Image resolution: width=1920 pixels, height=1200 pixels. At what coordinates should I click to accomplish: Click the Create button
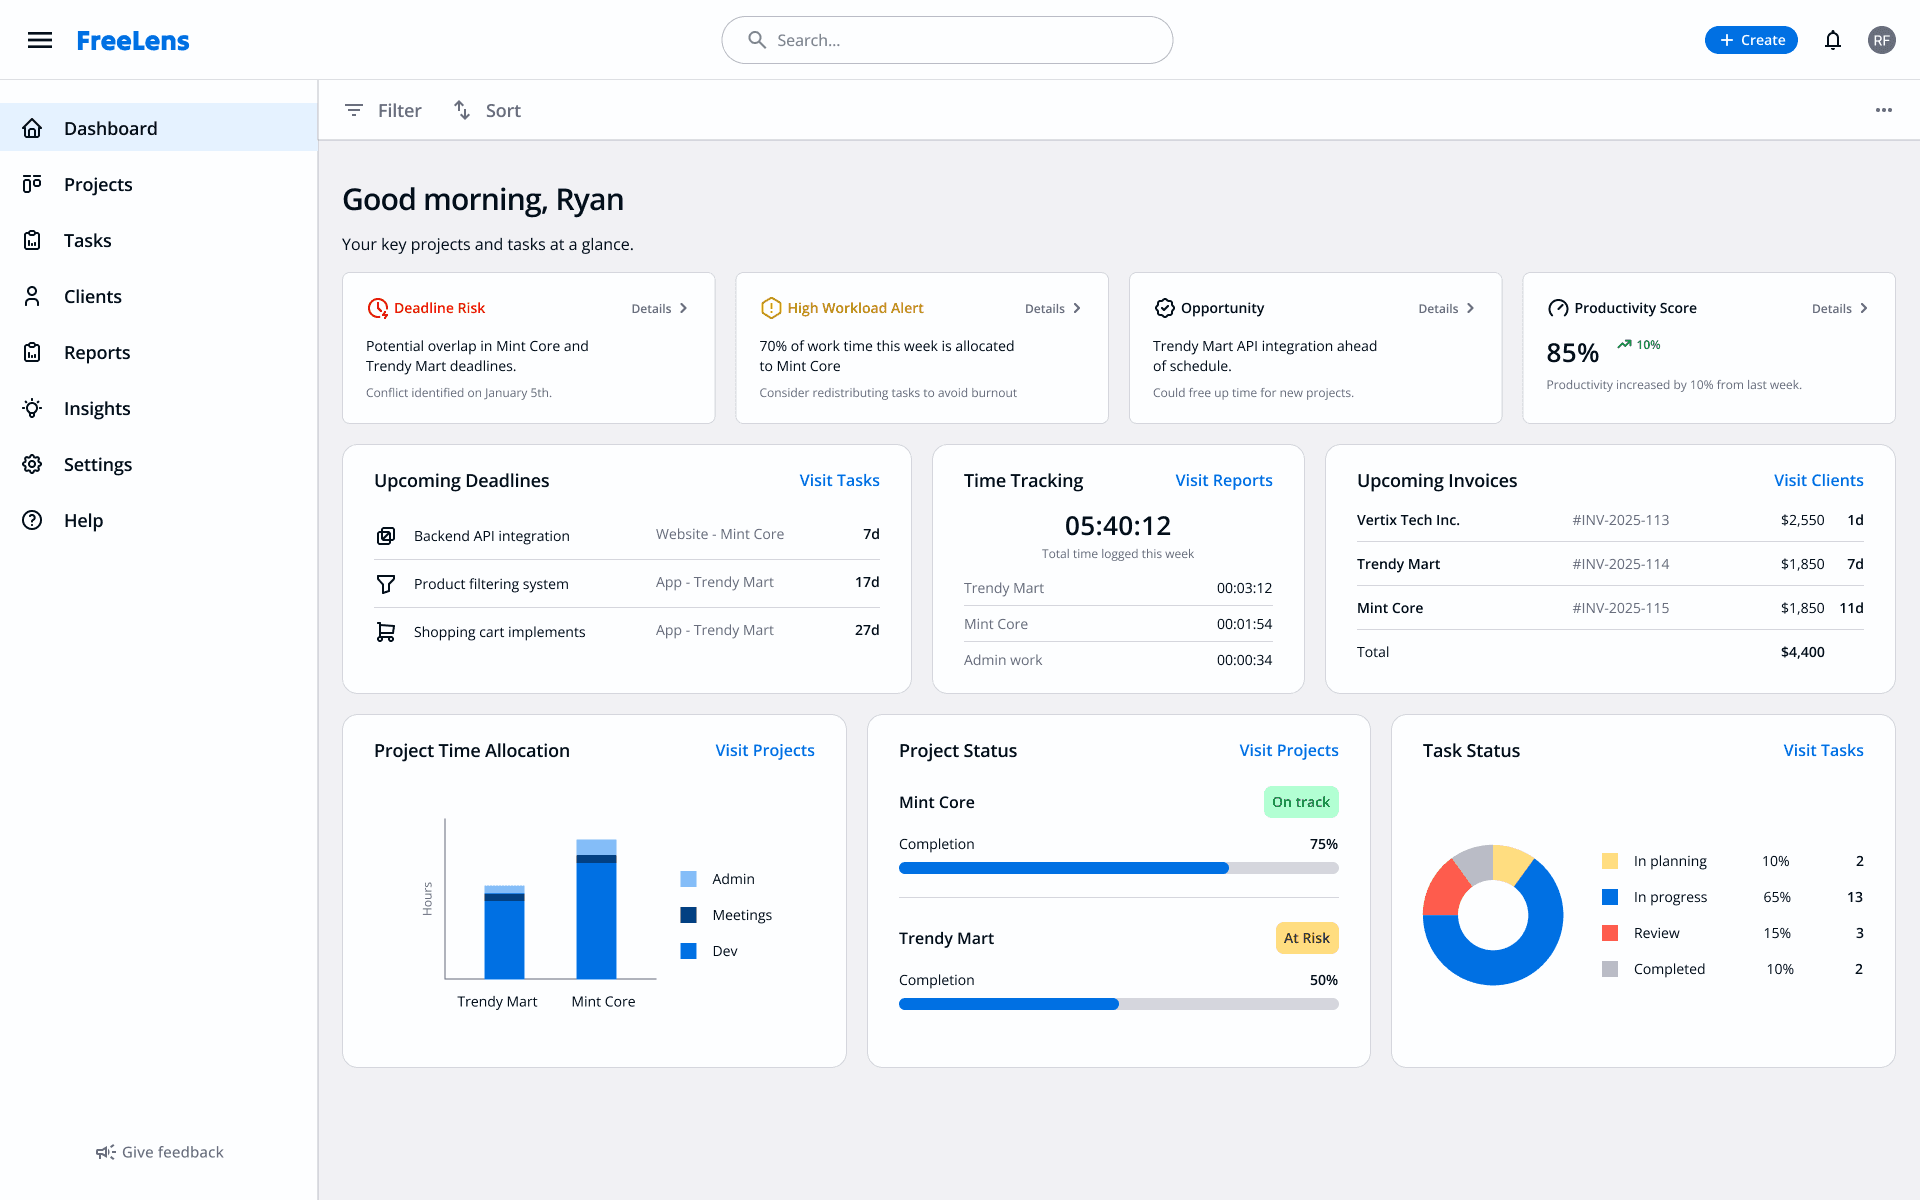click(1751, 40)
